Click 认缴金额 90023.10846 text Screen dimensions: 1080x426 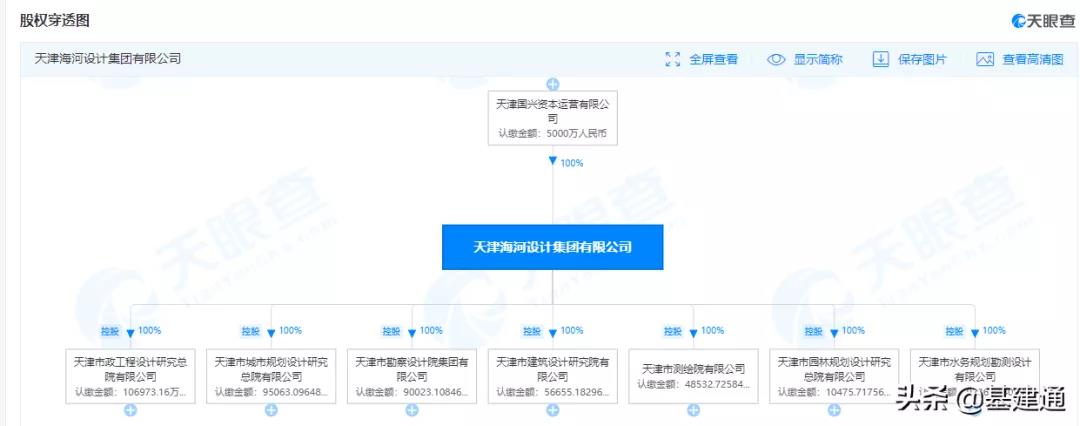(412, 392)
